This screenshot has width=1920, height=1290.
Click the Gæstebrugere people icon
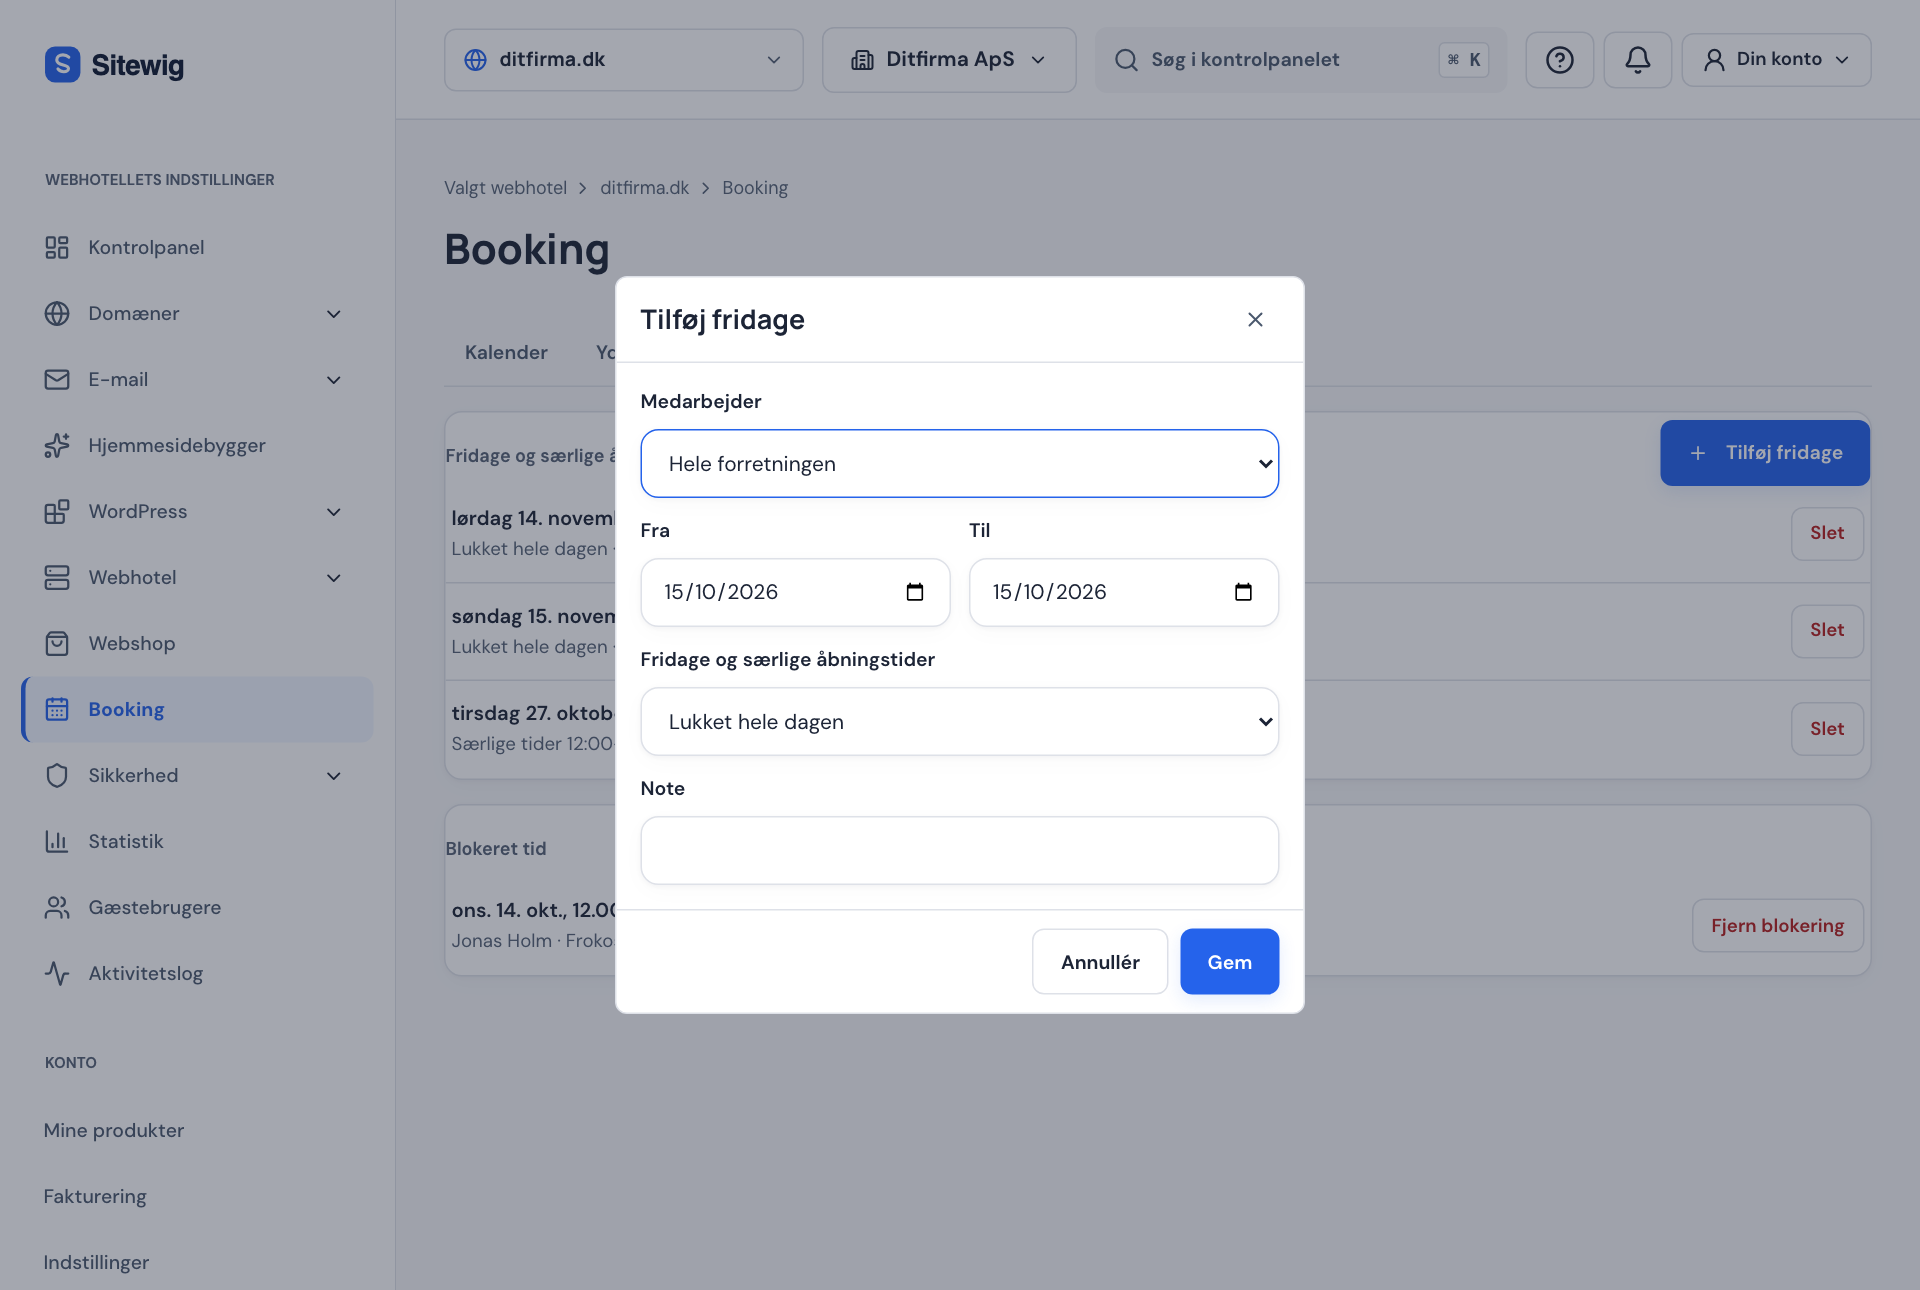coord(57,907)
